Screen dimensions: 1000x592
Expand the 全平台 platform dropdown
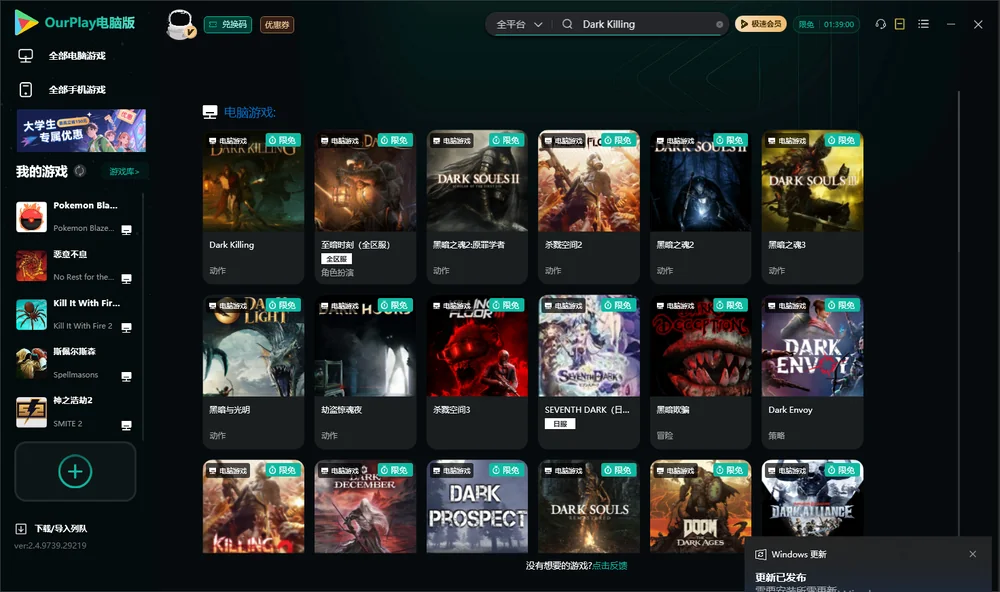click(x=519, y=24)
